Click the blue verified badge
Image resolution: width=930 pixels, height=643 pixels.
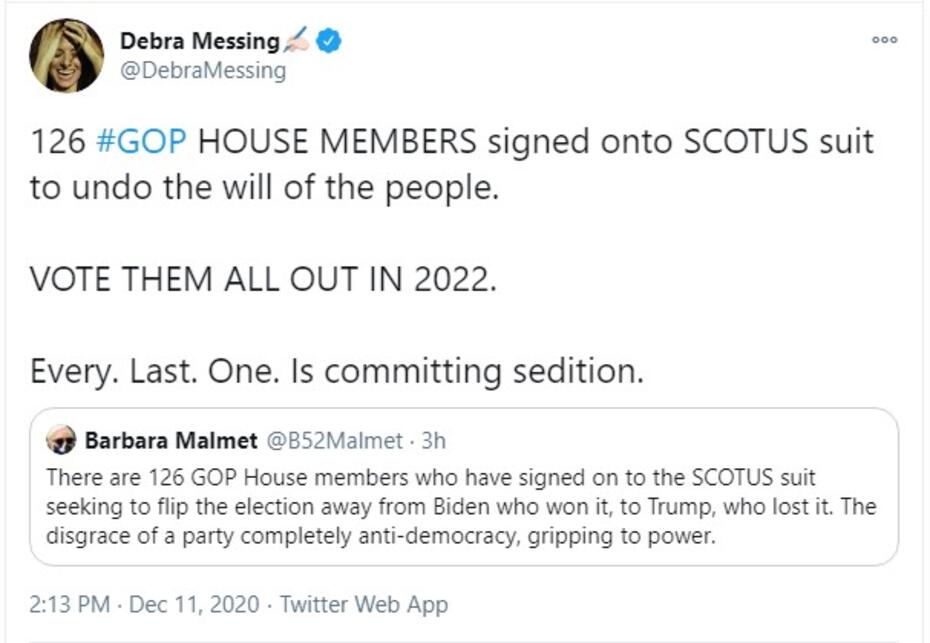[x=330, y=41]
